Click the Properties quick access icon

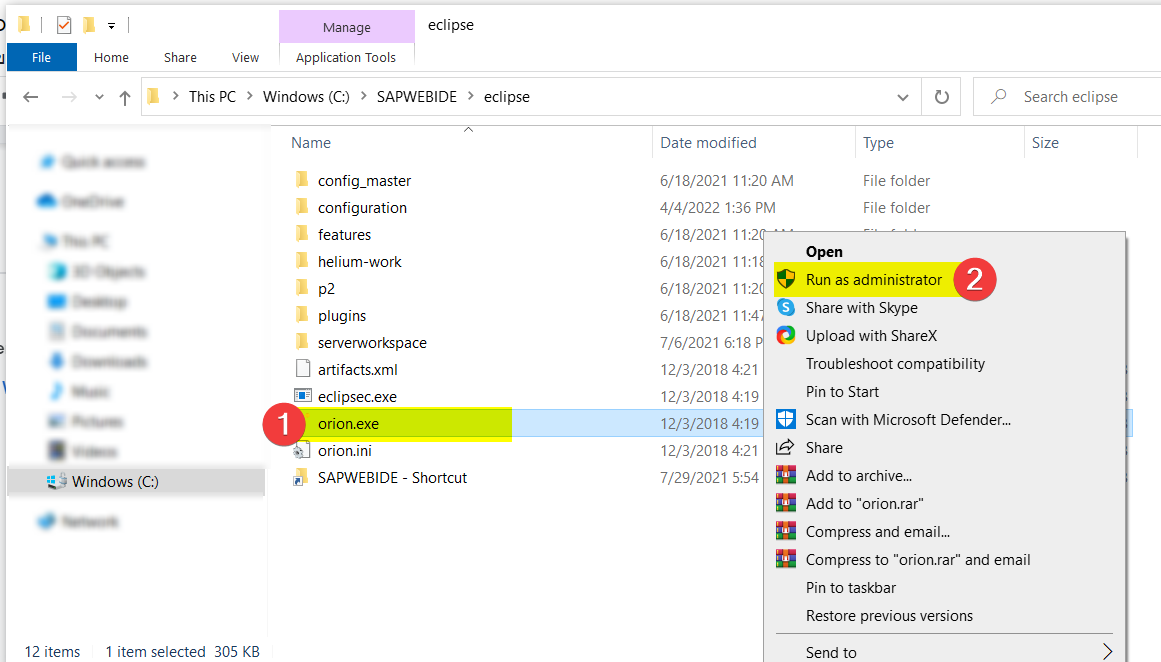pyautogui.click(x=64, y=25)
